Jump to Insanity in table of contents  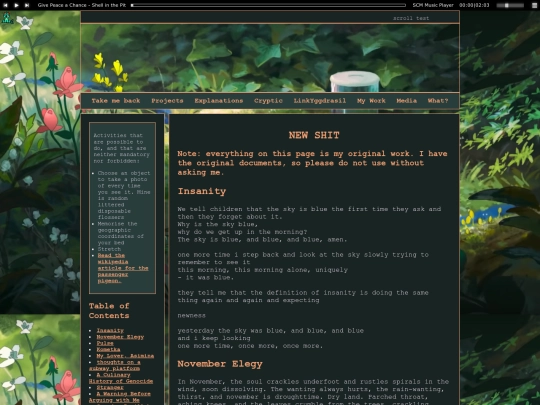tap(110, 330)
